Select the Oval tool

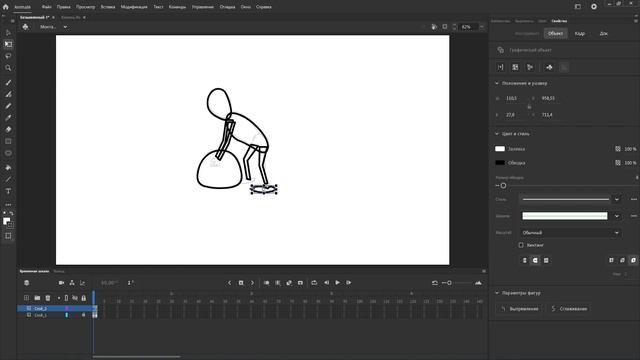click(x=8, y=153)
